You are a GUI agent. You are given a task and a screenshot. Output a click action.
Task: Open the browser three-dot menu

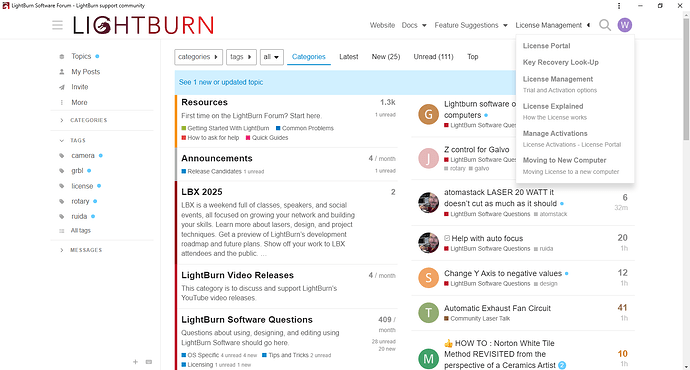point(619,6)
